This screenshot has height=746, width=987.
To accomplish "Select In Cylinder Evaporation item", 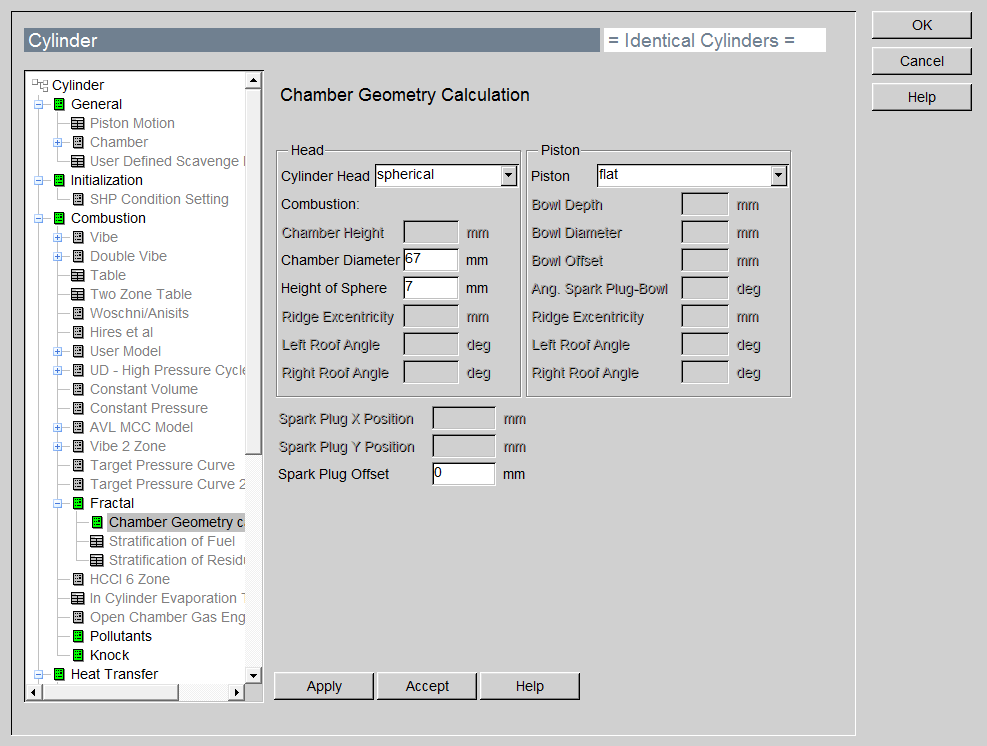I will 167,598.
